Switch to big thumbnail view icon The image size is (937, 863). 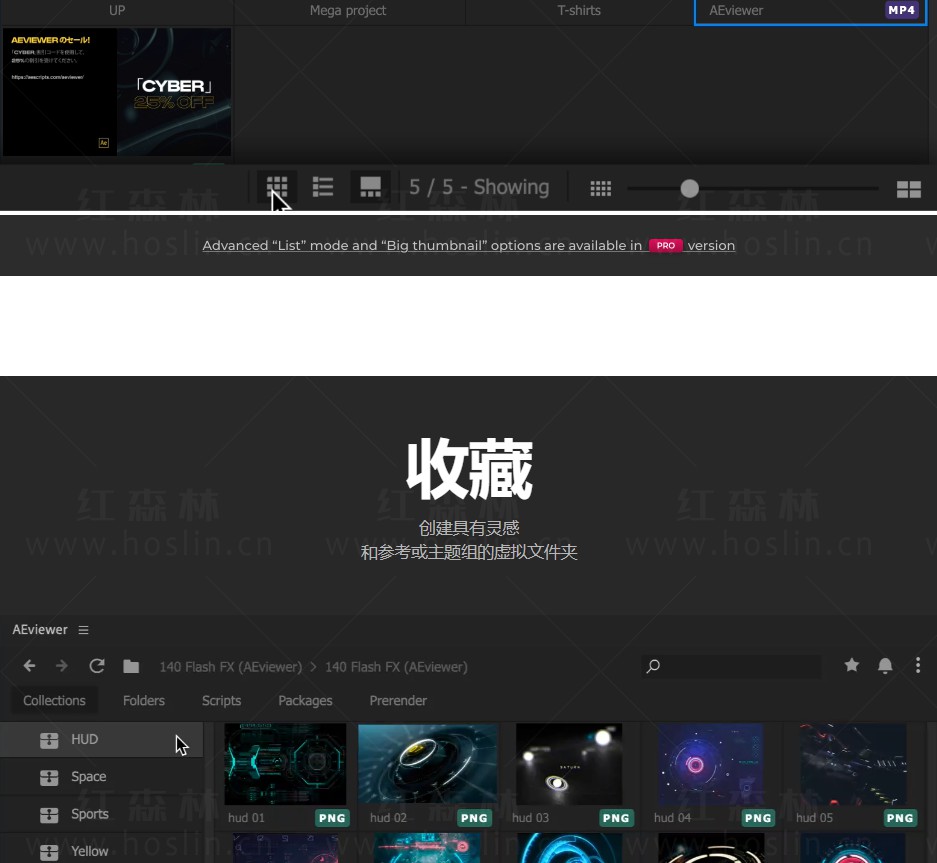pyautogui.click(x=370, y=187)
